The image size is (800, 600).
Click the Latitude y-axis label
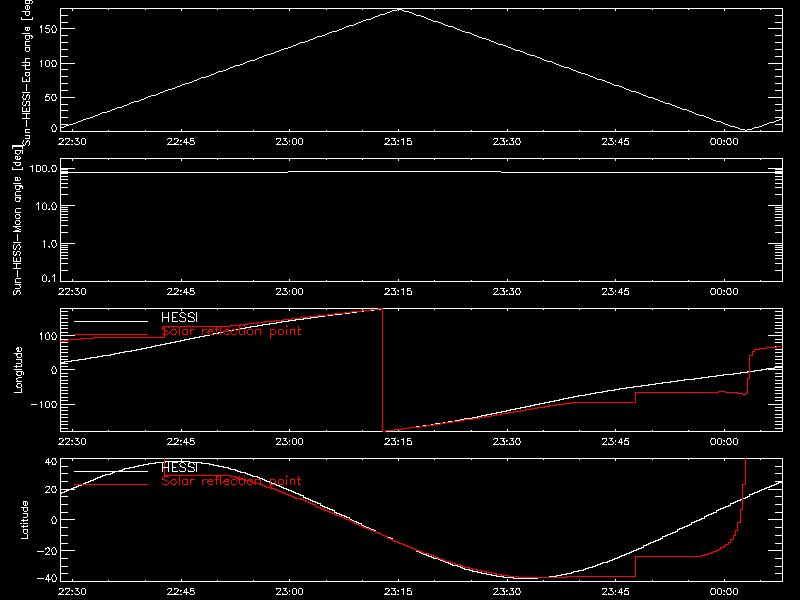point(24,520)
